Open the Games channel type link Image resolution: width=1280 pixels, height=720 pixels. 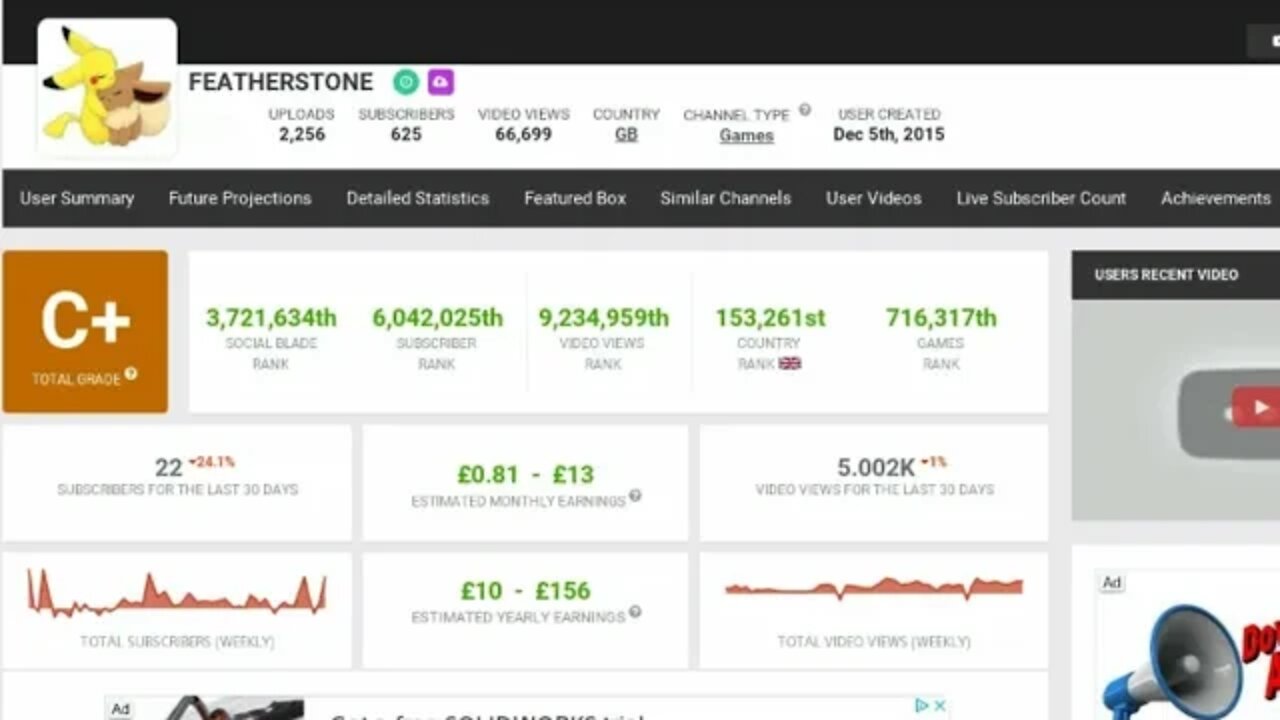tap(746, 135)
